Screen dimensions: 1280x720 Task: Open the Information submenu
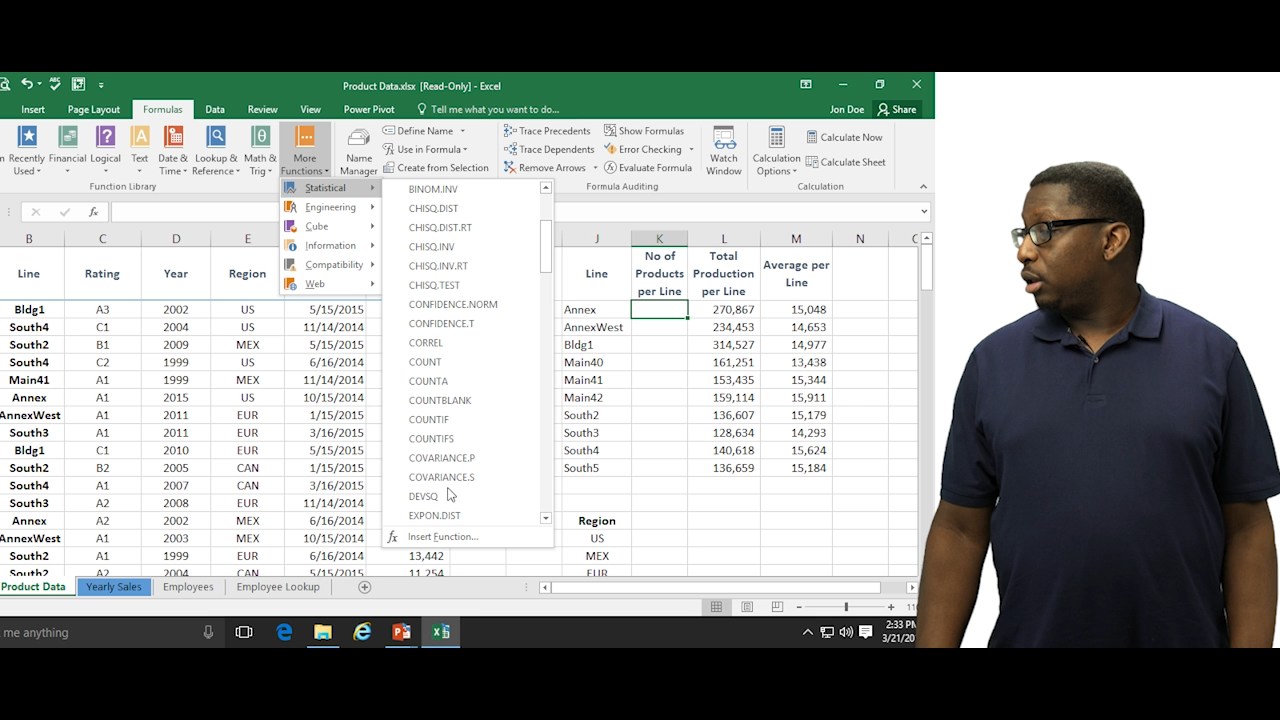pyautogui.click(x=330, y=245)
